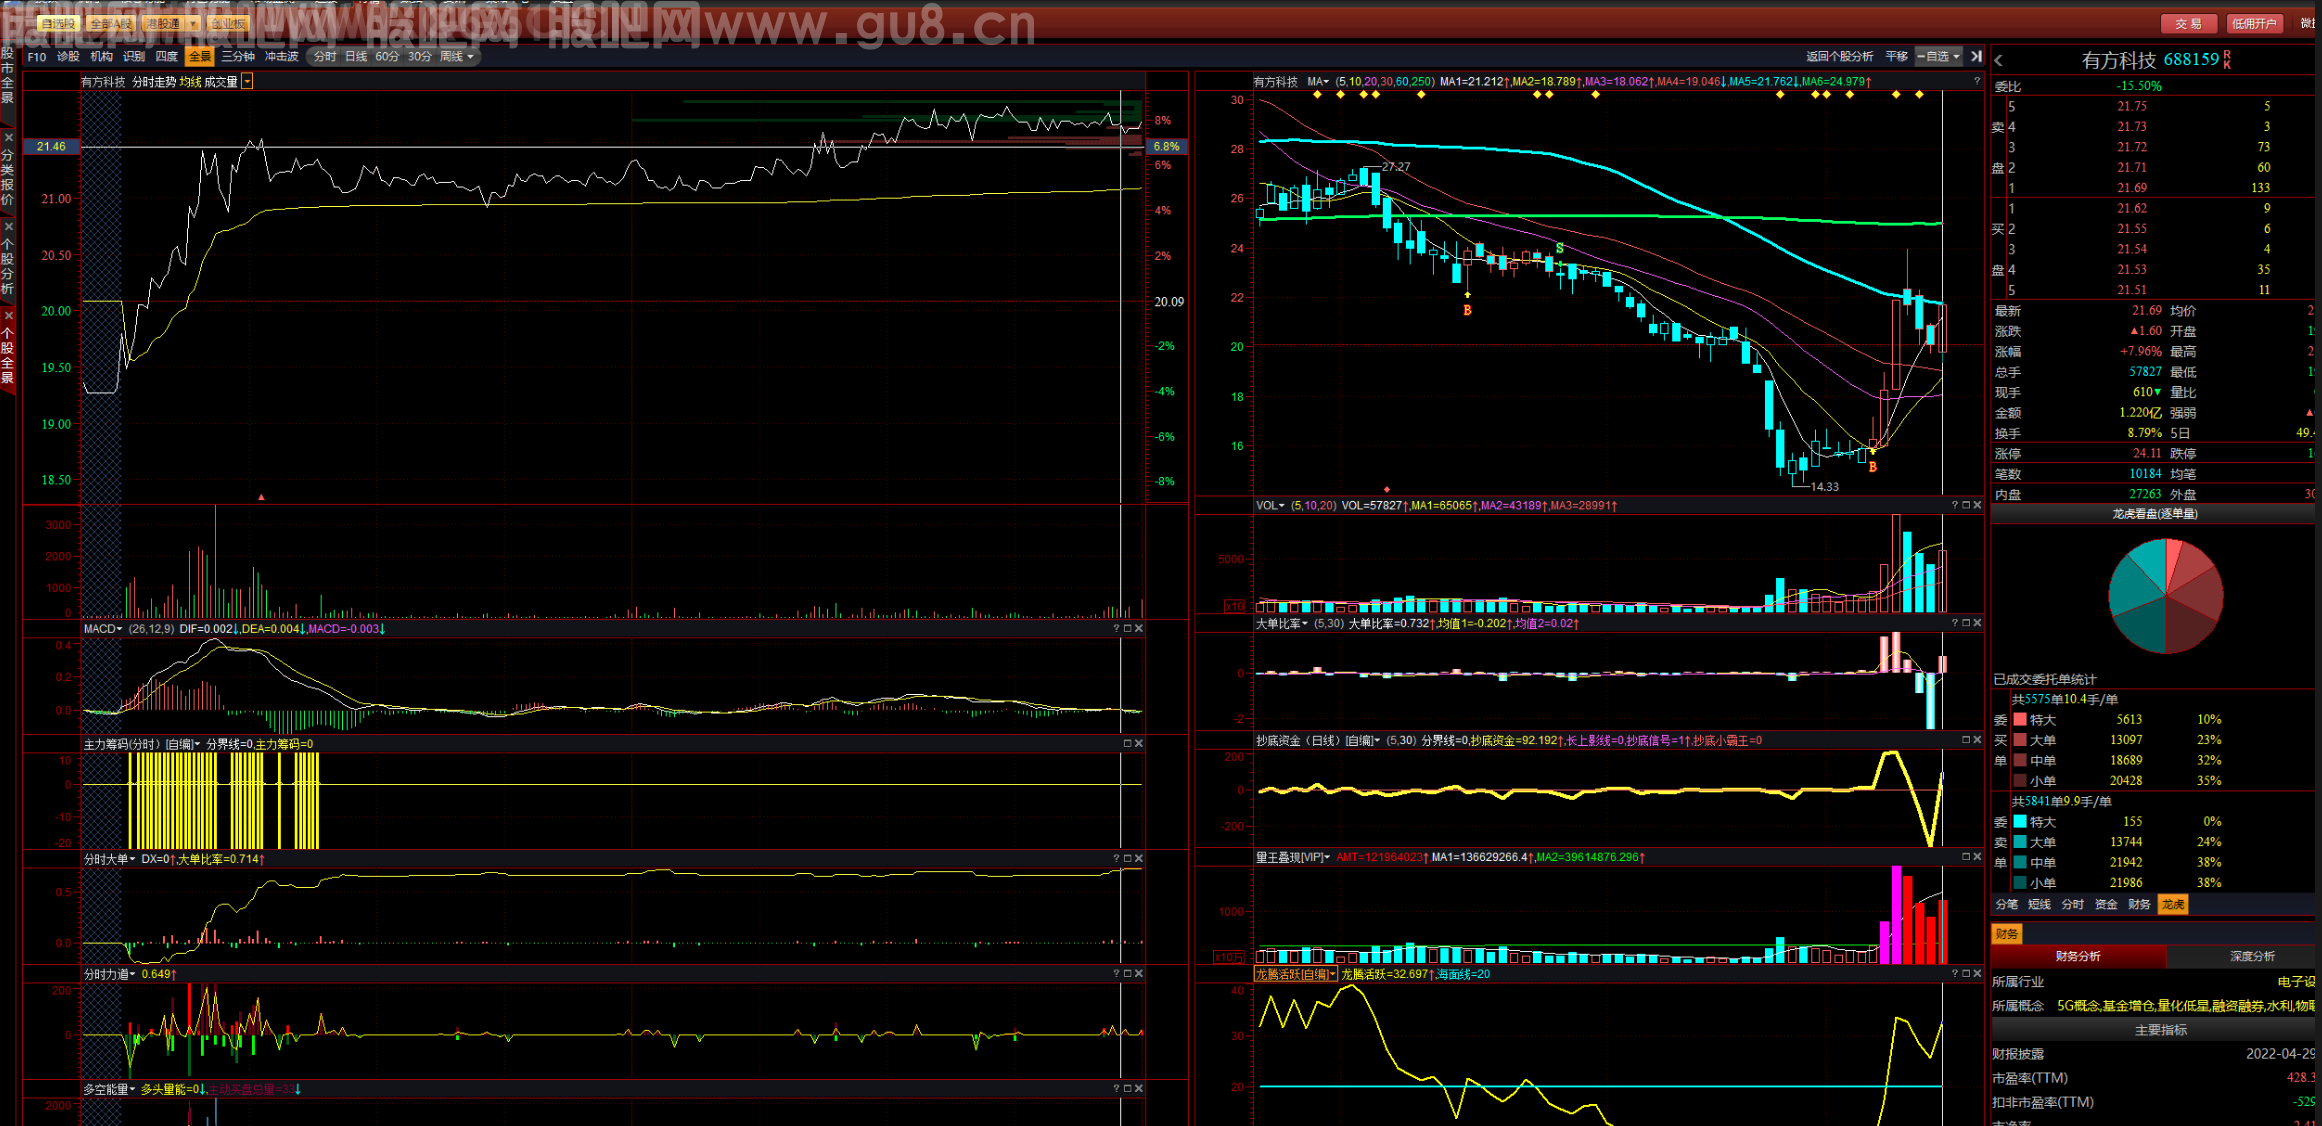Open the 自选 dropdown in the K-line toolbar
Image resolution: width=2322 pixels, height=1126 pixels.
click(1941, 57)
